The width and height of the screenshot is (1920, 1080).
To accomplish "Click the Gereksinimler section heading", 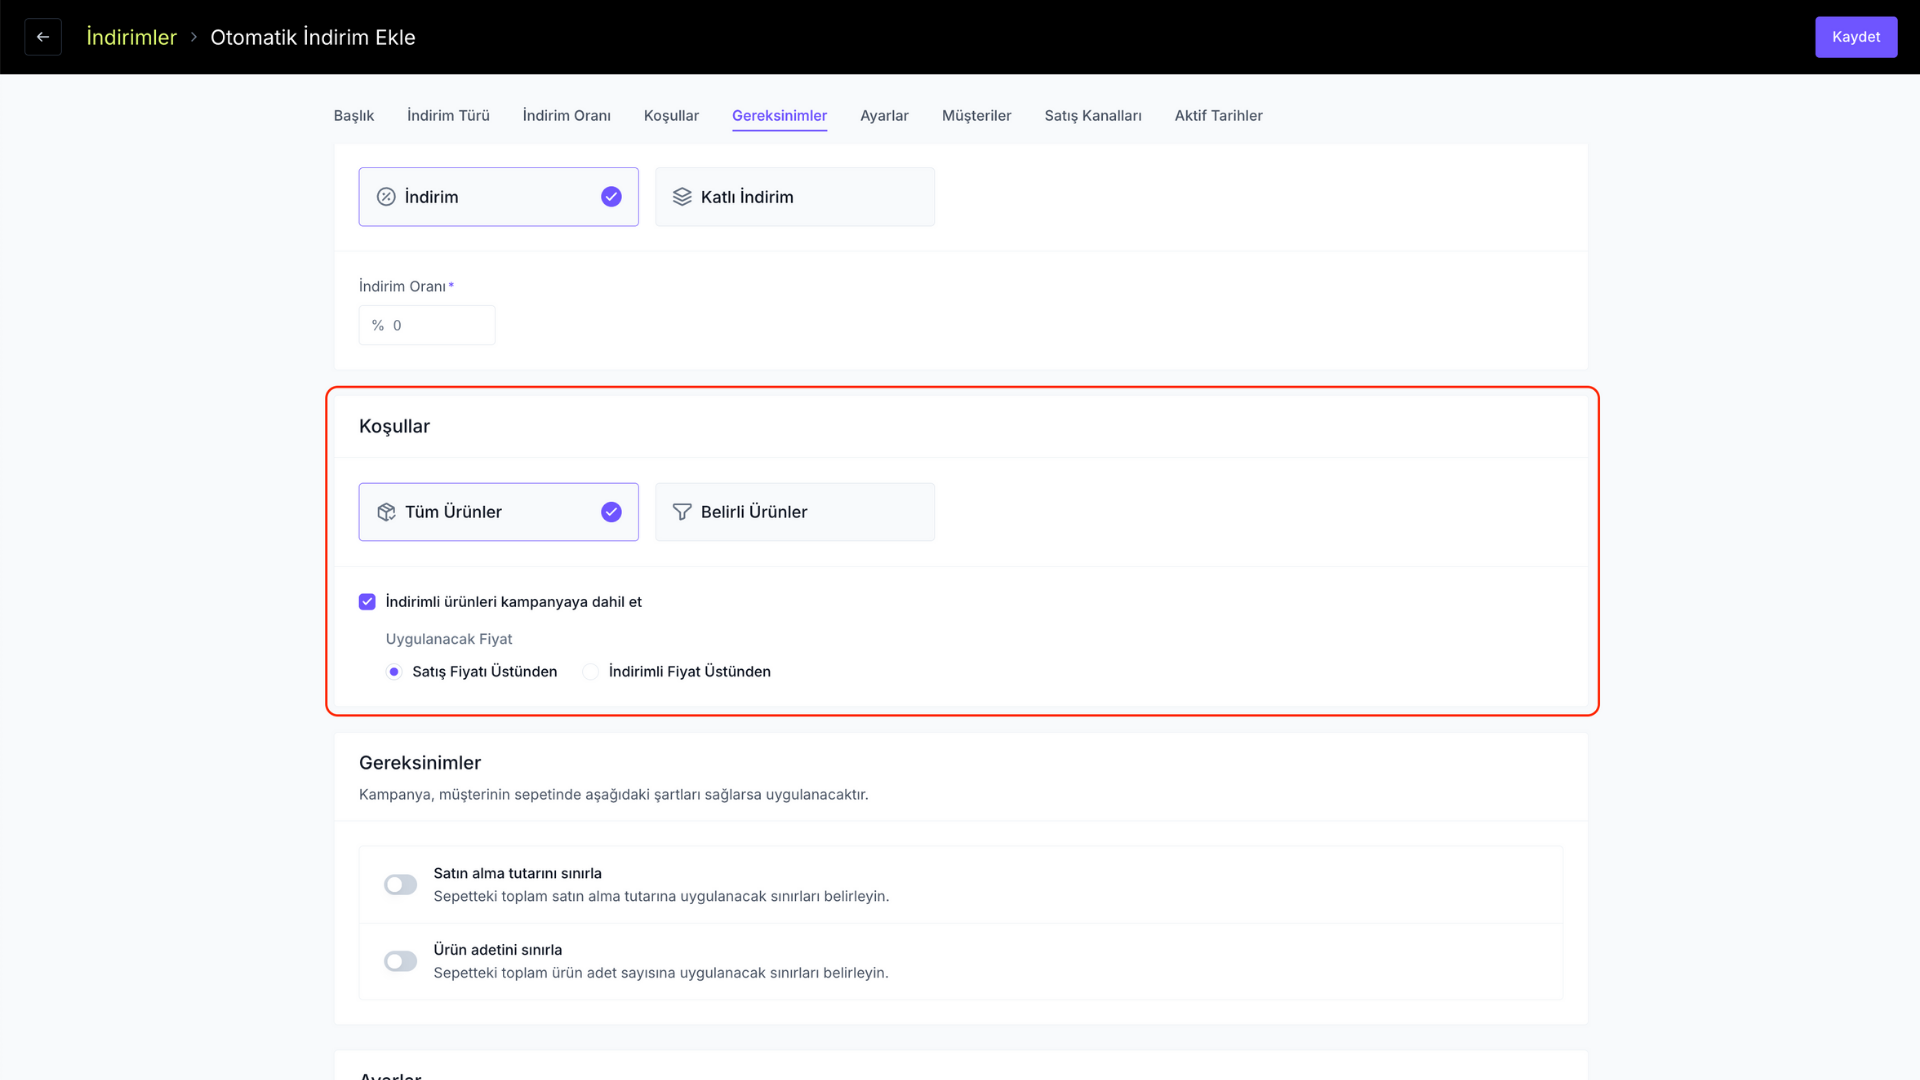I will coord(420,763).
